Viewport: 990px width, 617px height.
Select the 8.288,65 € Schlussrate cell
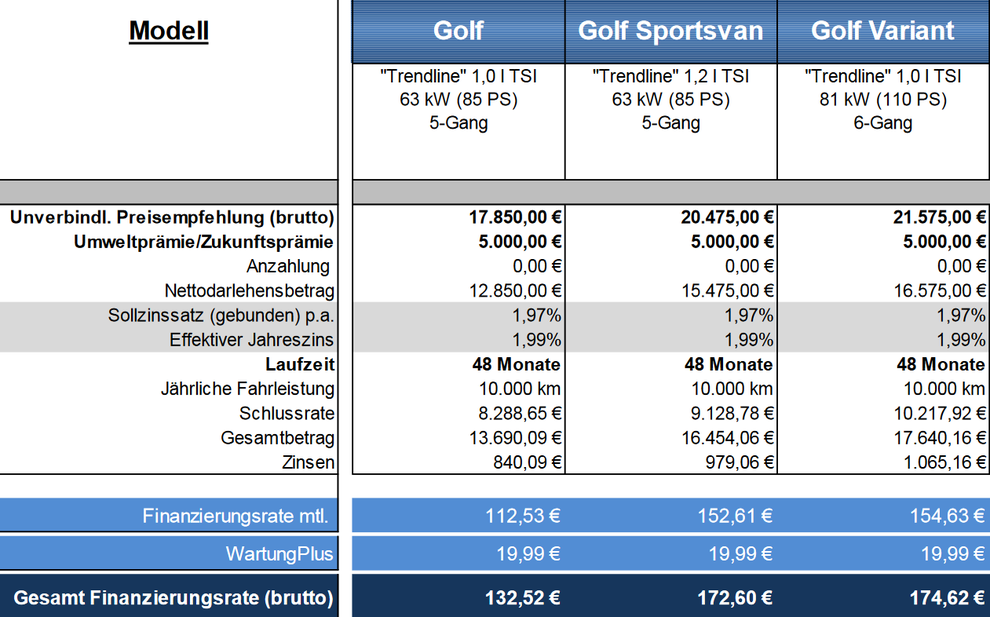[x=520, y=413]
